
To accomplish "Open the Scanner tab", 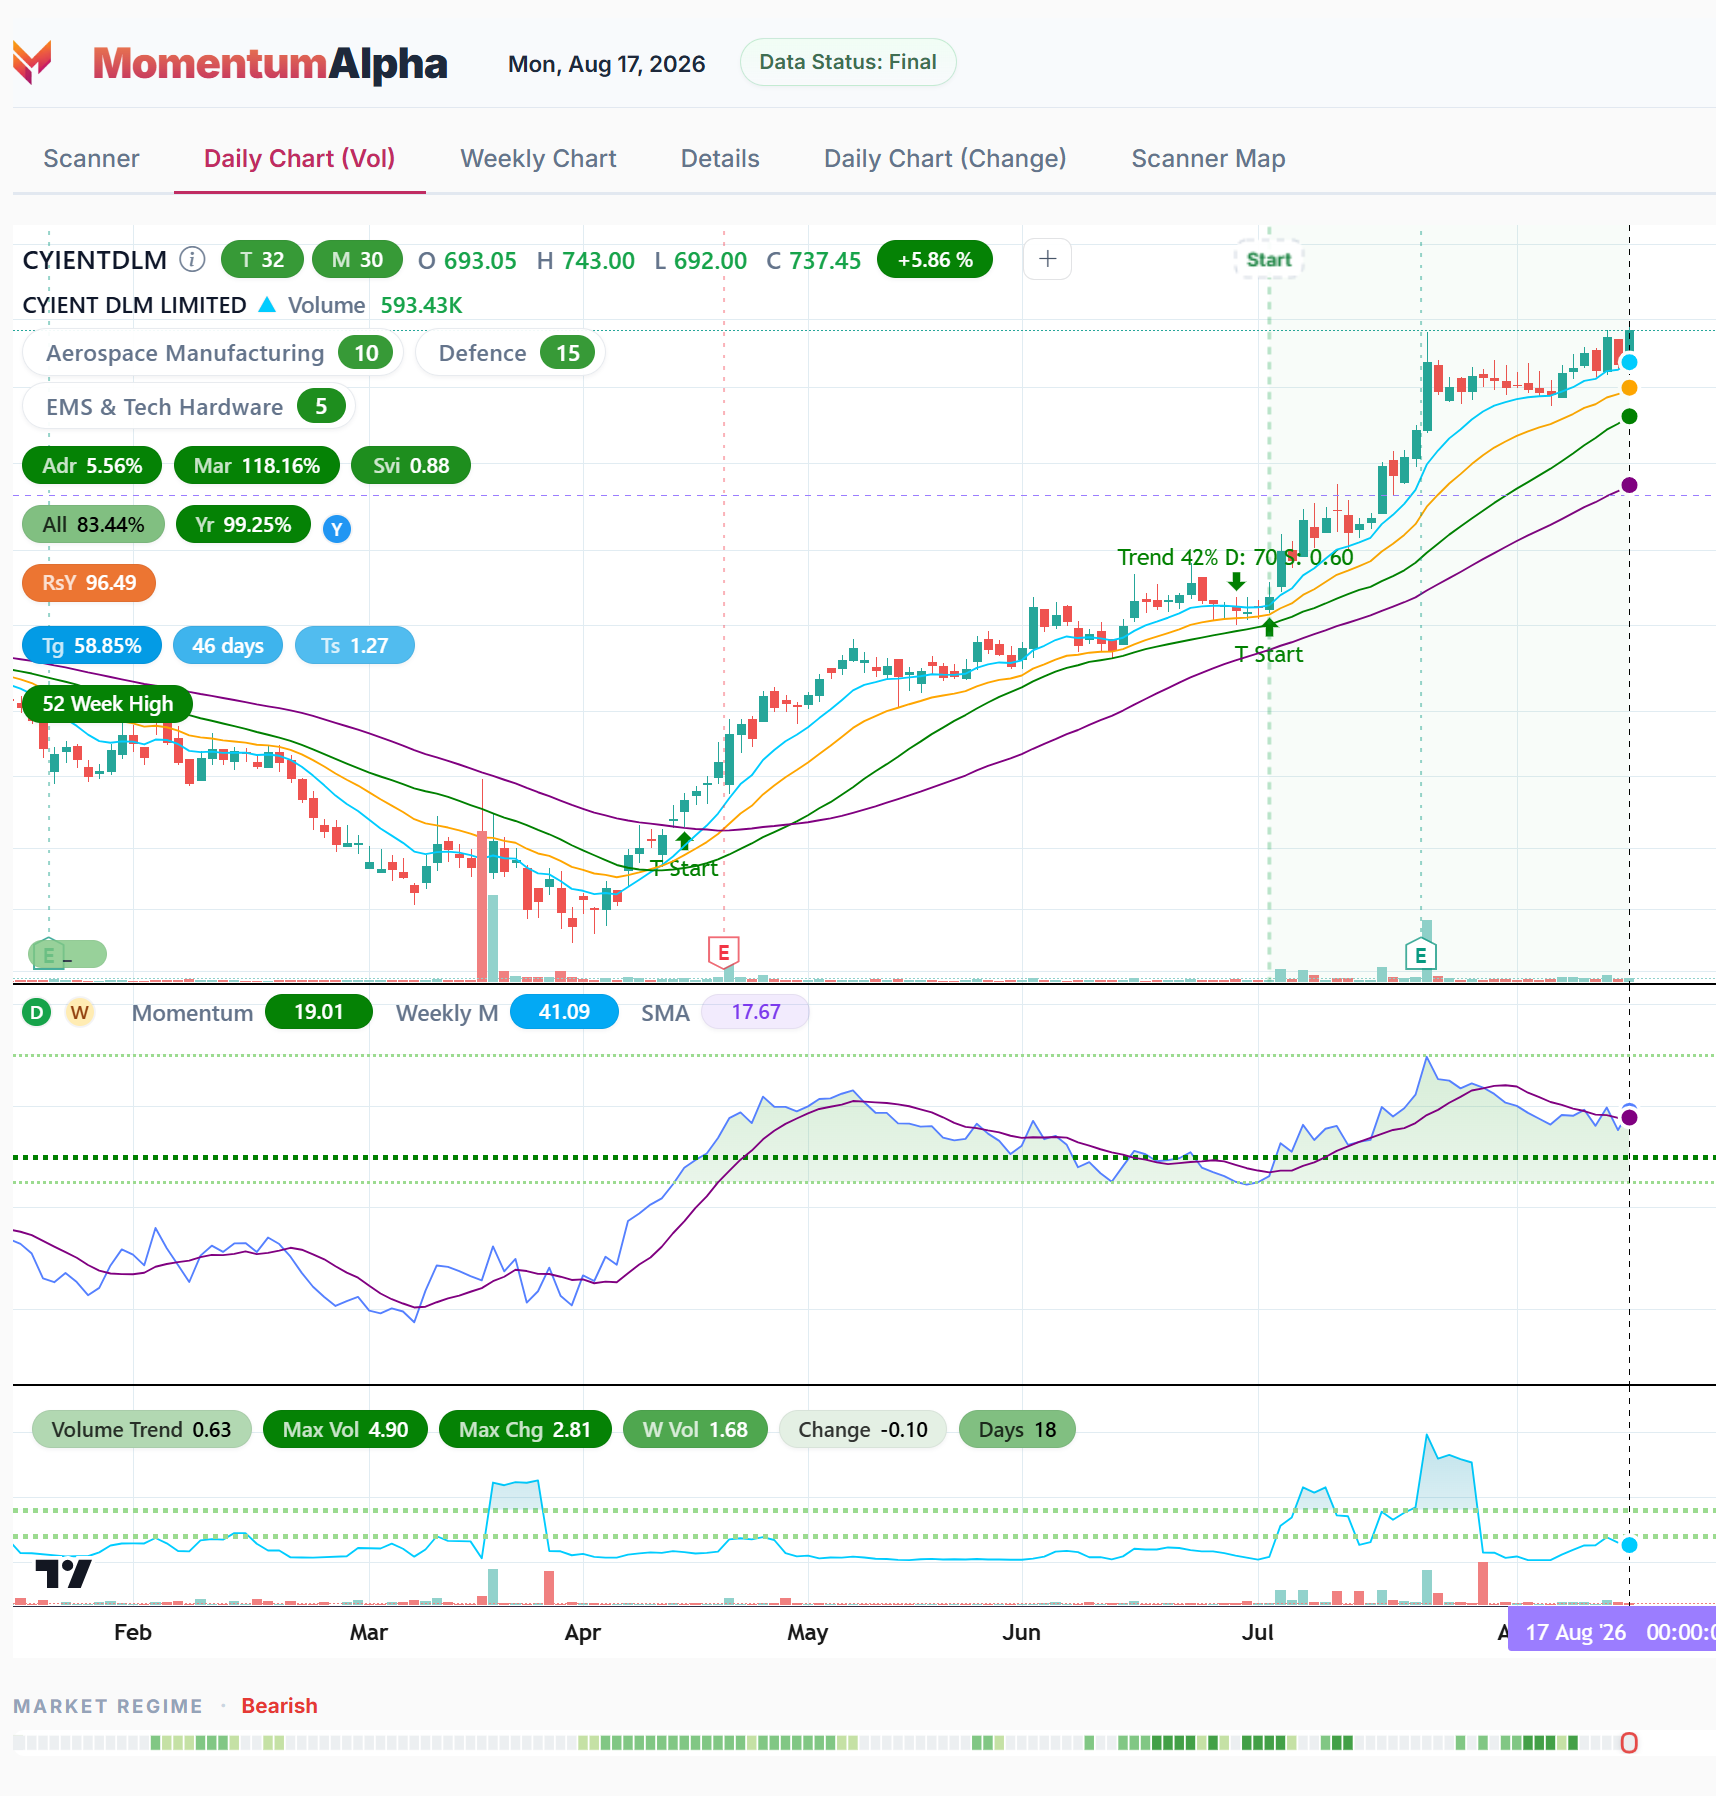I will pyautogui.click(x=91, y=159).
